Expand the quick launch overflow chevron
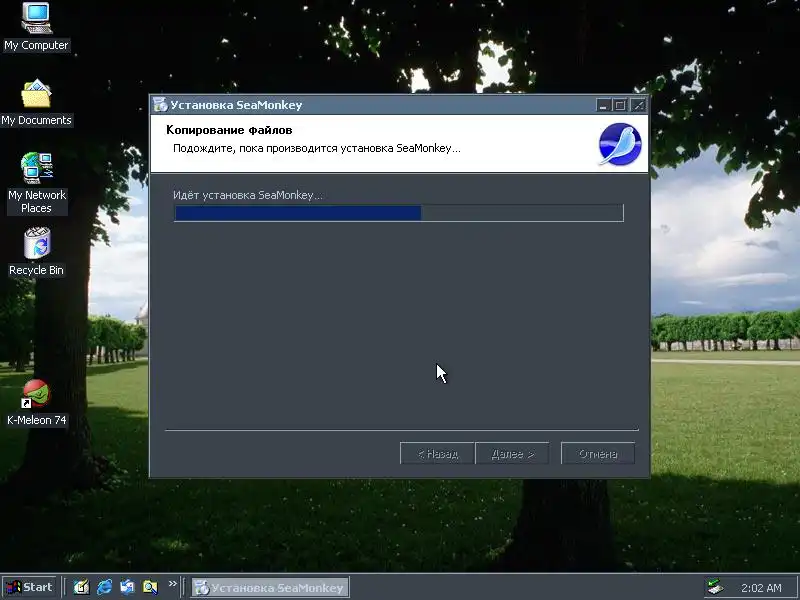This screenshot has height=600, width=800. click(172, 584)
